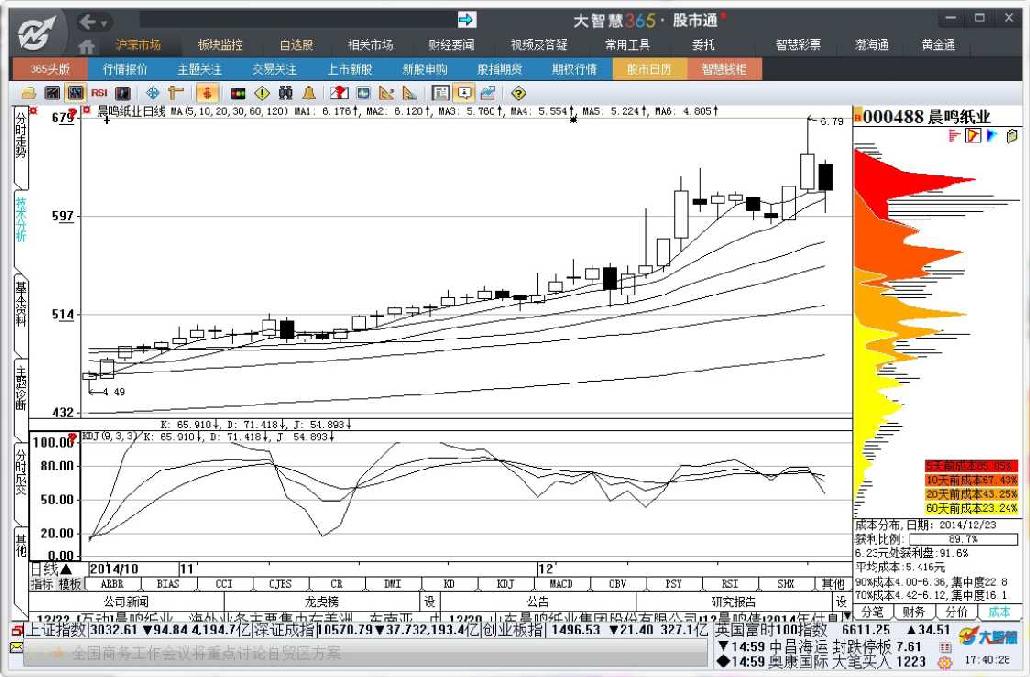Click the back arrow navigation button
Screen dimensions: 1030x677
88,22
